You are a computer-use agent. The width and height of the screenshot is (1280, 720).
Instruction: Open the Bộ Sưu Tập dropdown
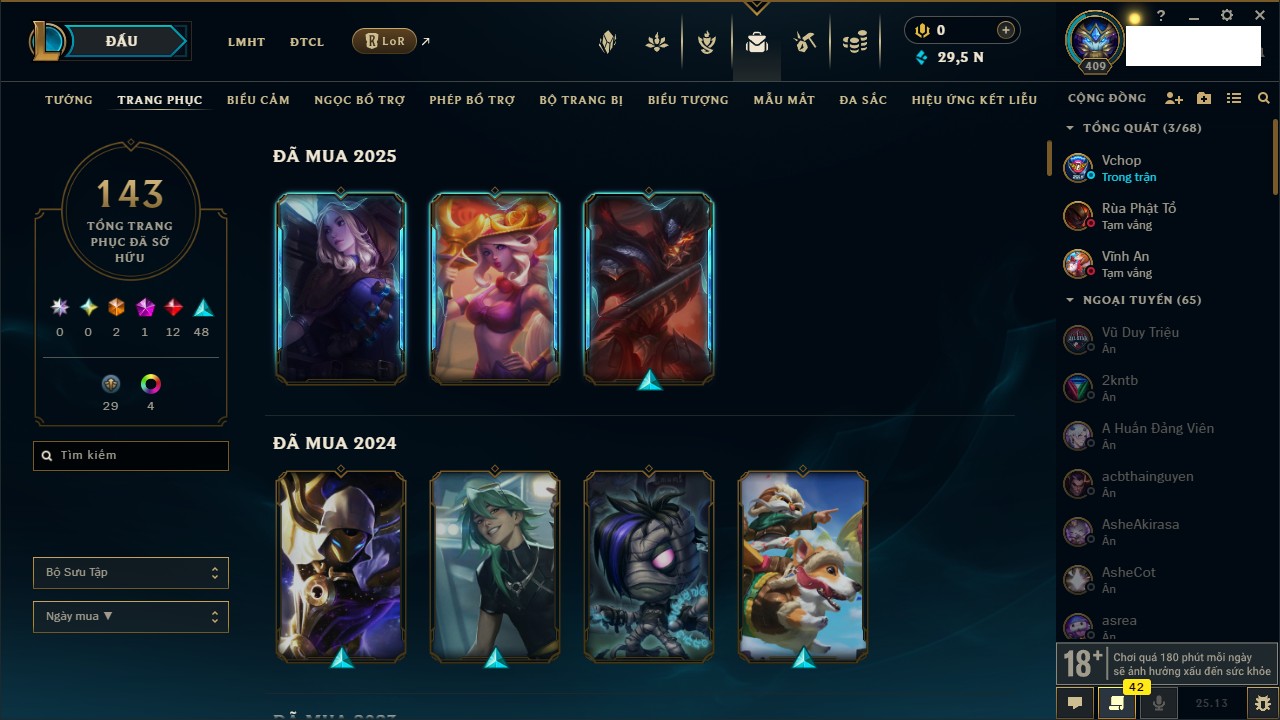(131, 573)
